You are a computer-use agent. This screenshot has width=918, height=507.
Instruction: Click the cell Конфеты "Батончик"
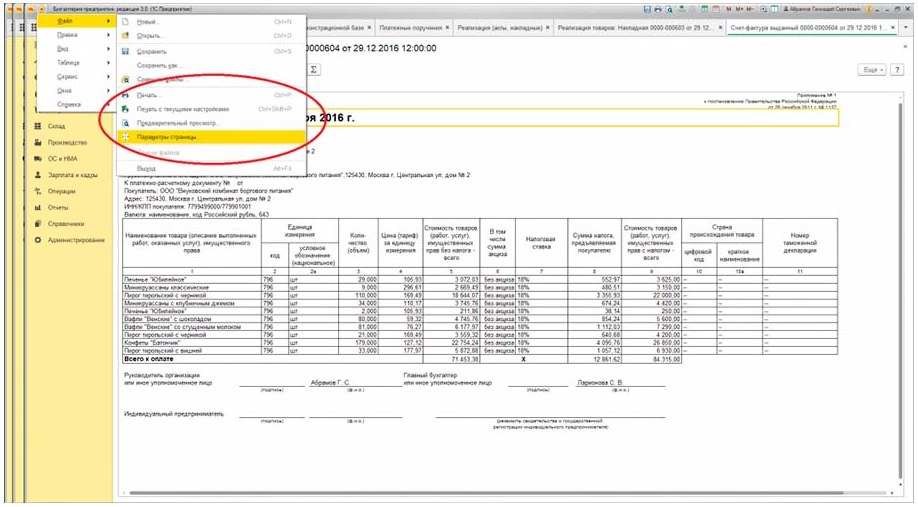(x=191, y=342)
